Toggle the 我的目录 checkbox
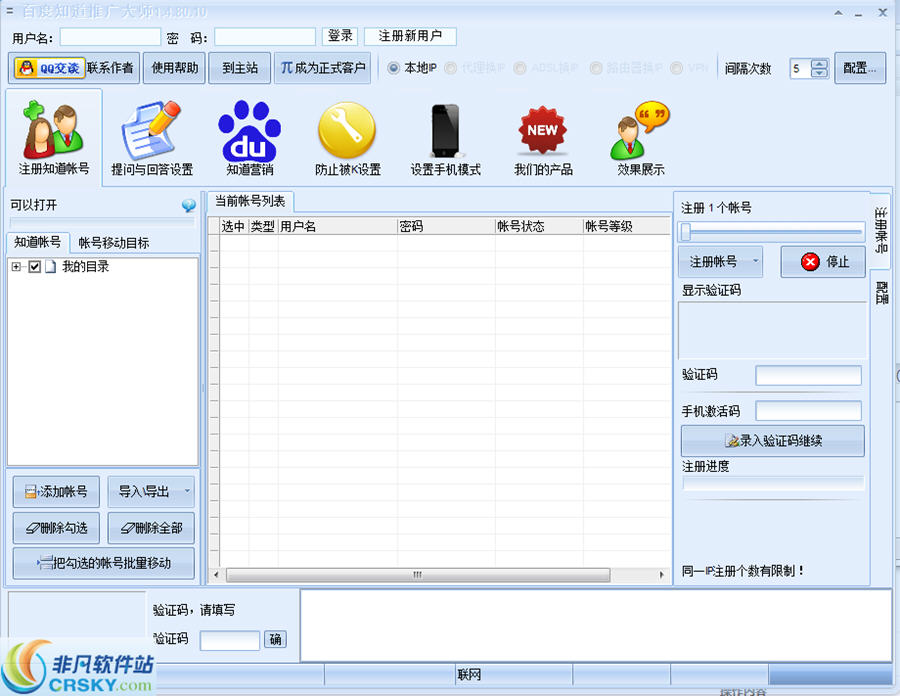The height and width of the screenshot is (696, 900). click(x=34, y=267)
